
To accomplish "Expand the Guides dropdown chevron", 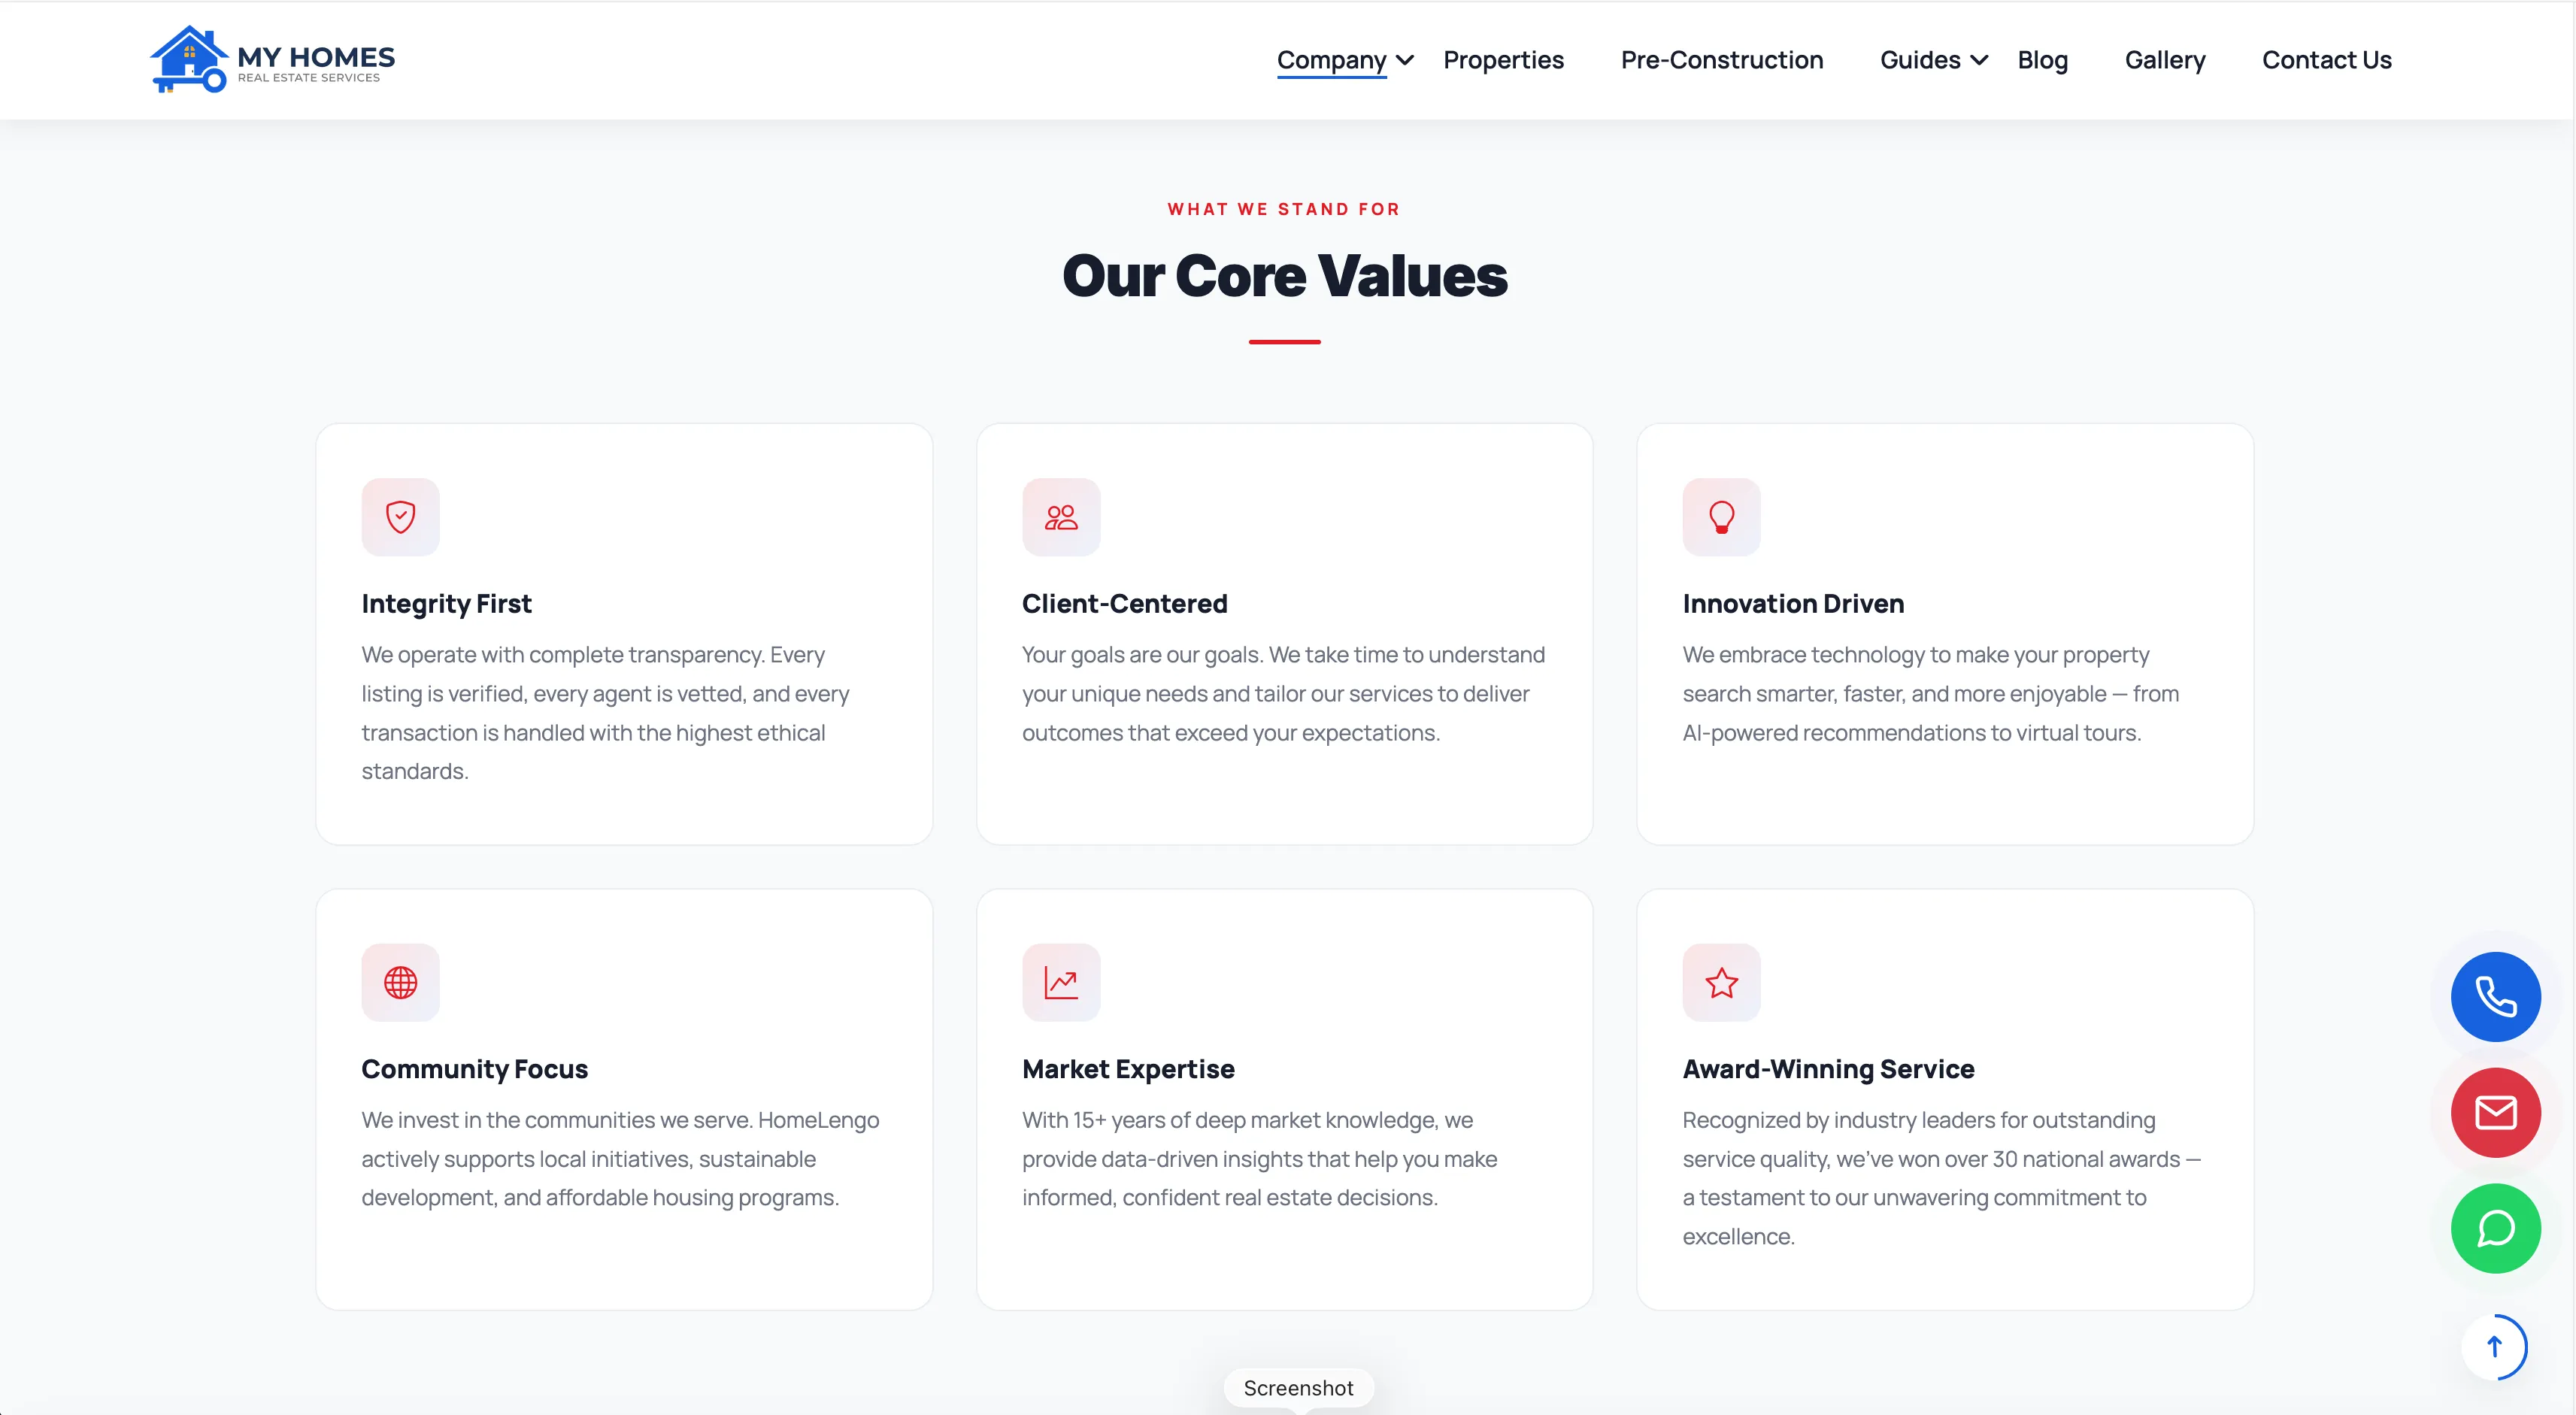I will point(1978,60).
